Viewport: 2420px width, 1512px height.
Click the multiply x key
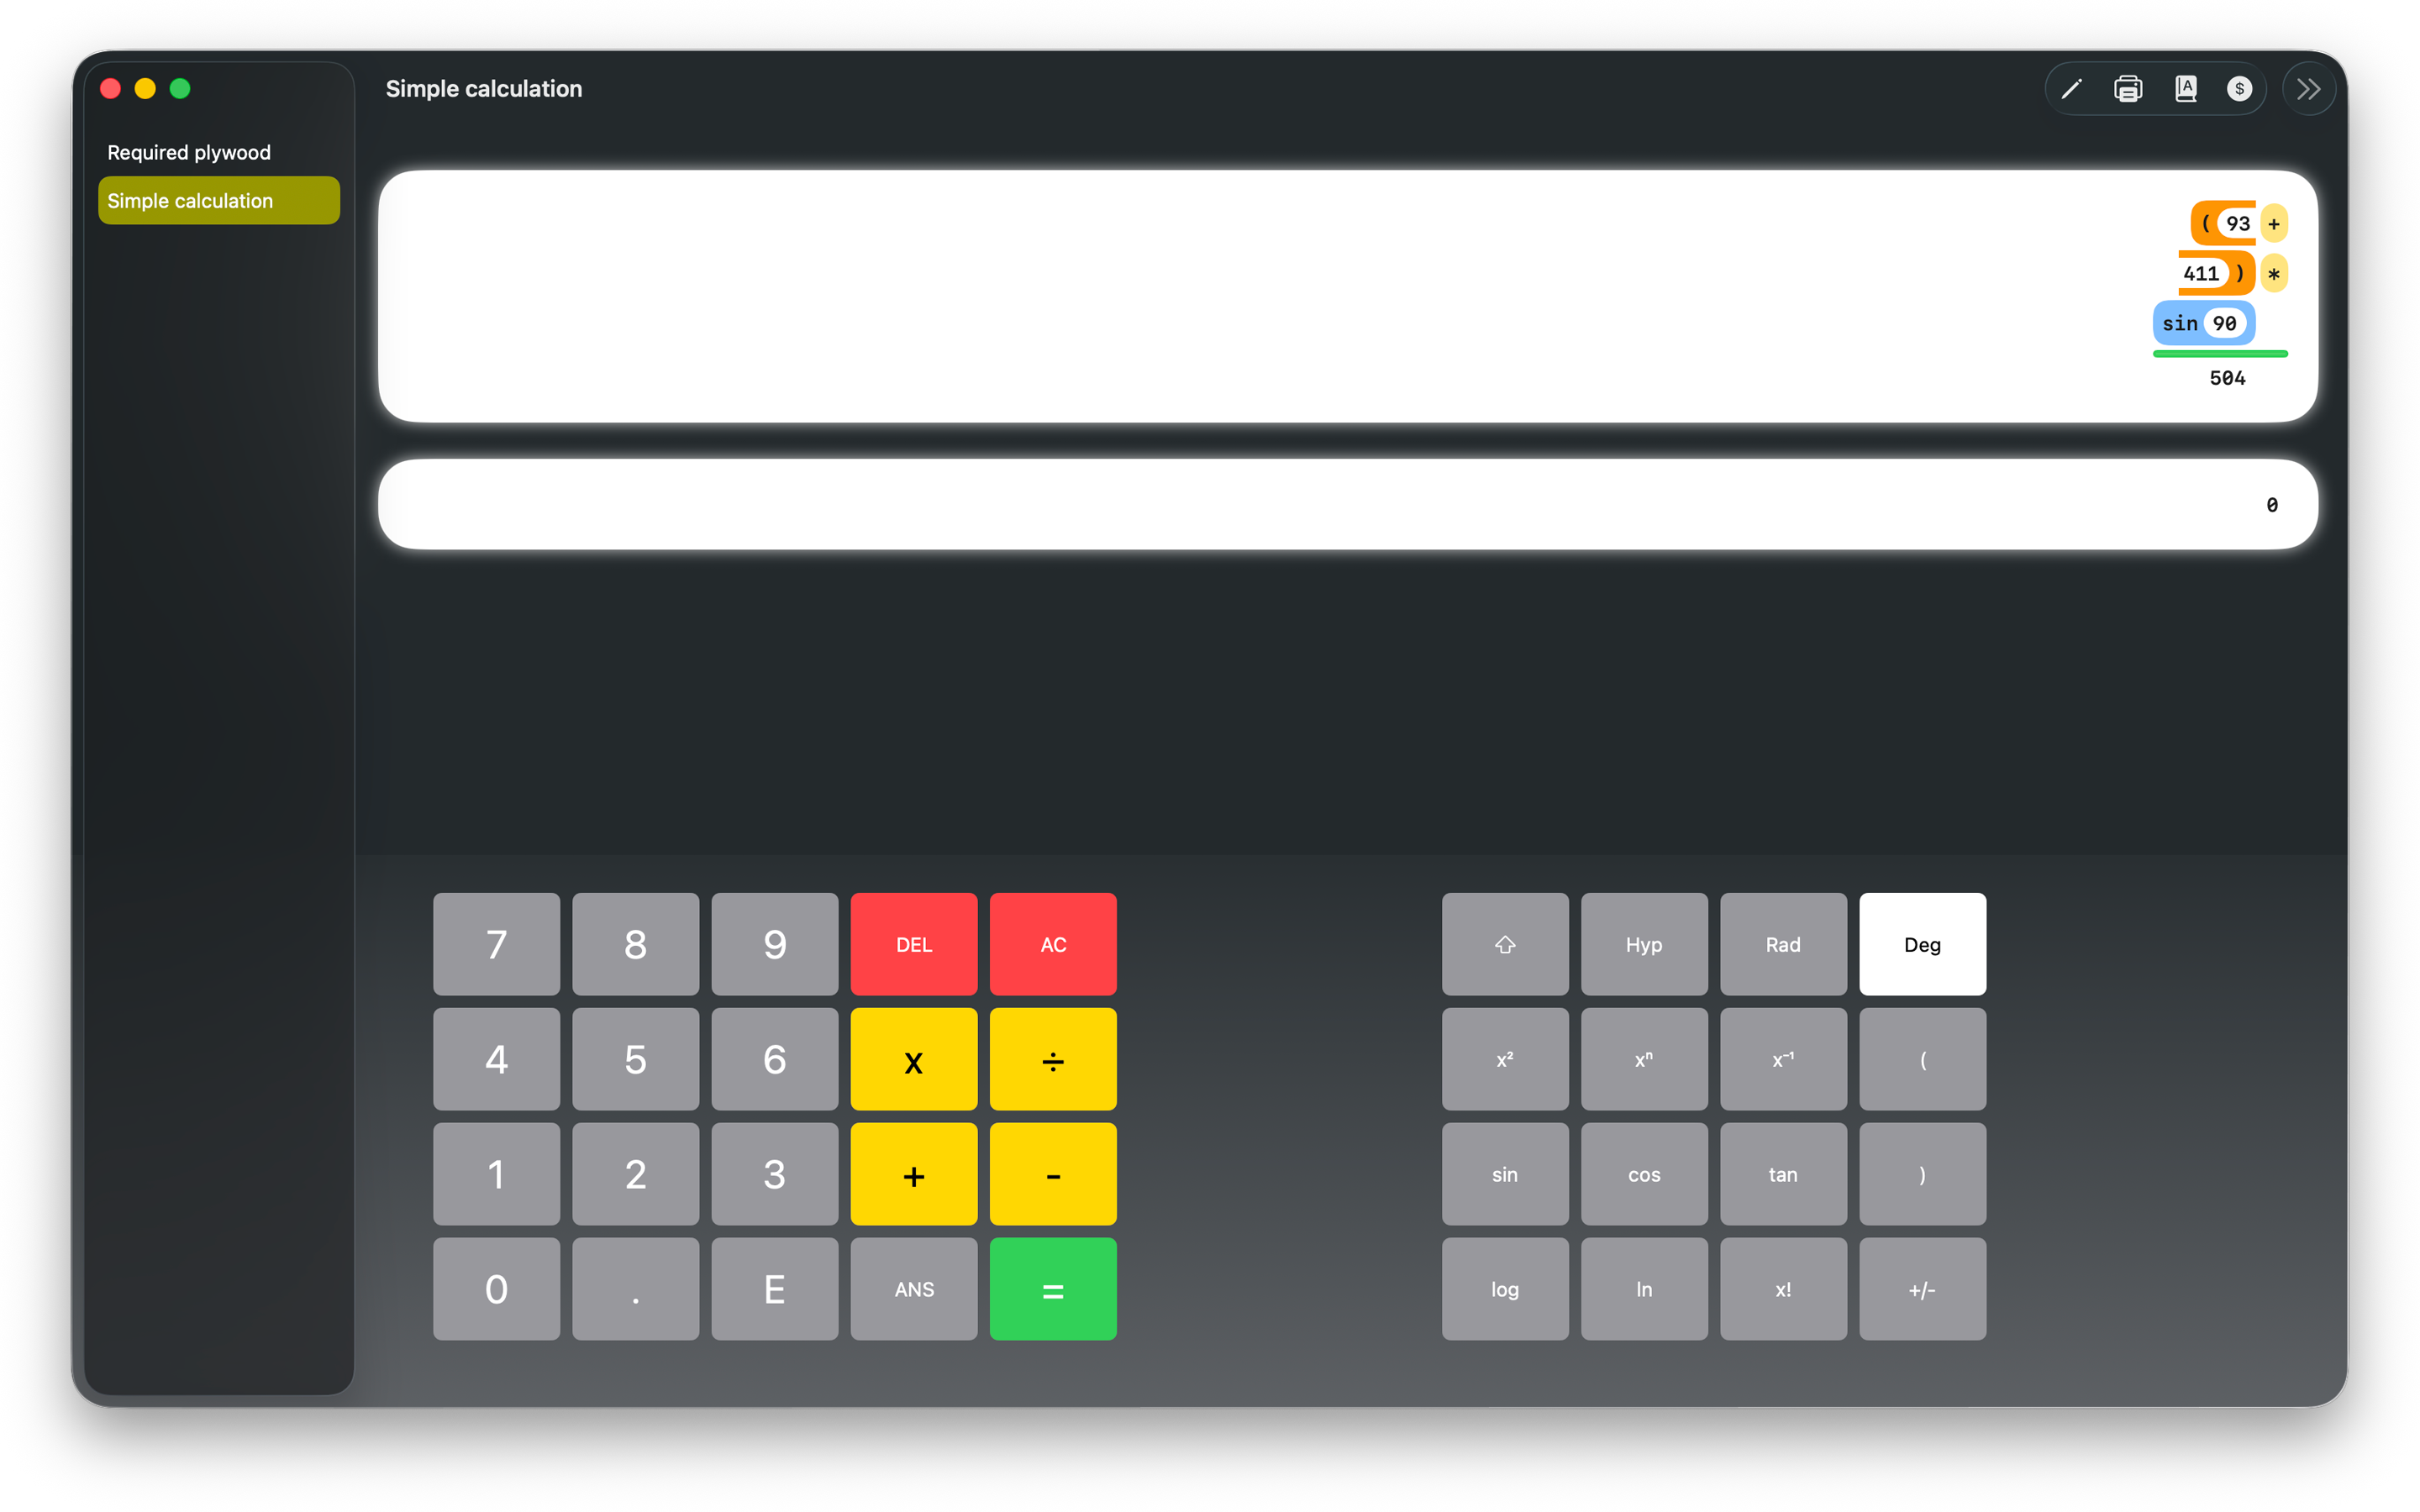click(x=914, y=1059)
